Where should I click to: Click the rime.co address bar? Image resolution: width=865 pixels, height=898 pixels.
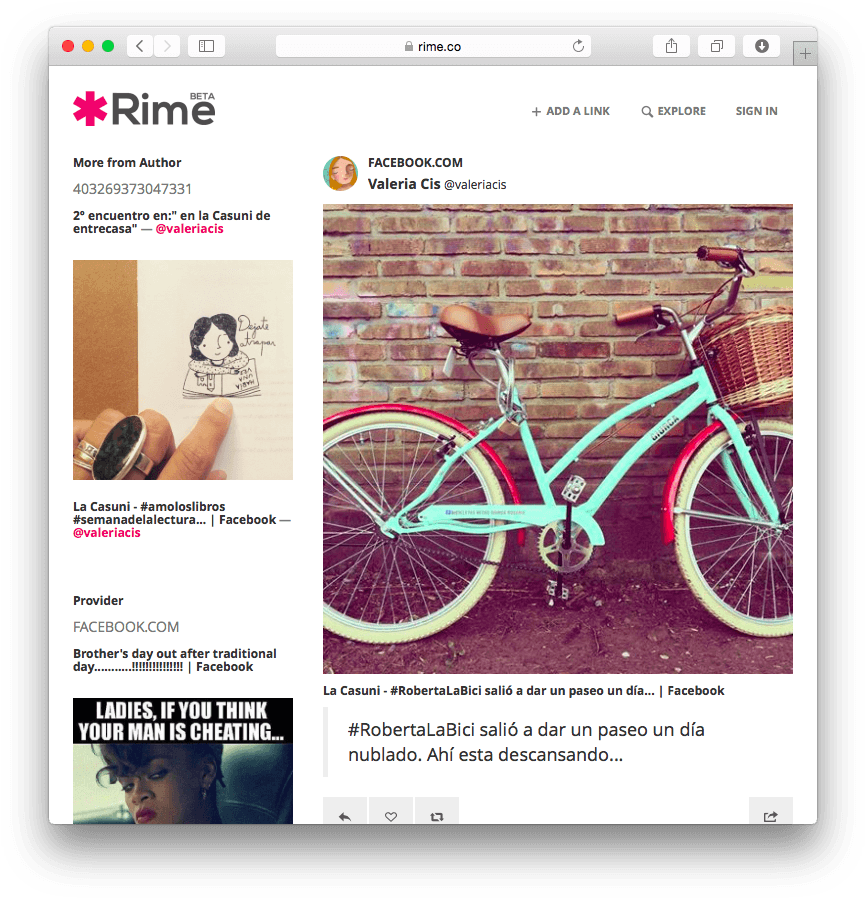[433, 46]
